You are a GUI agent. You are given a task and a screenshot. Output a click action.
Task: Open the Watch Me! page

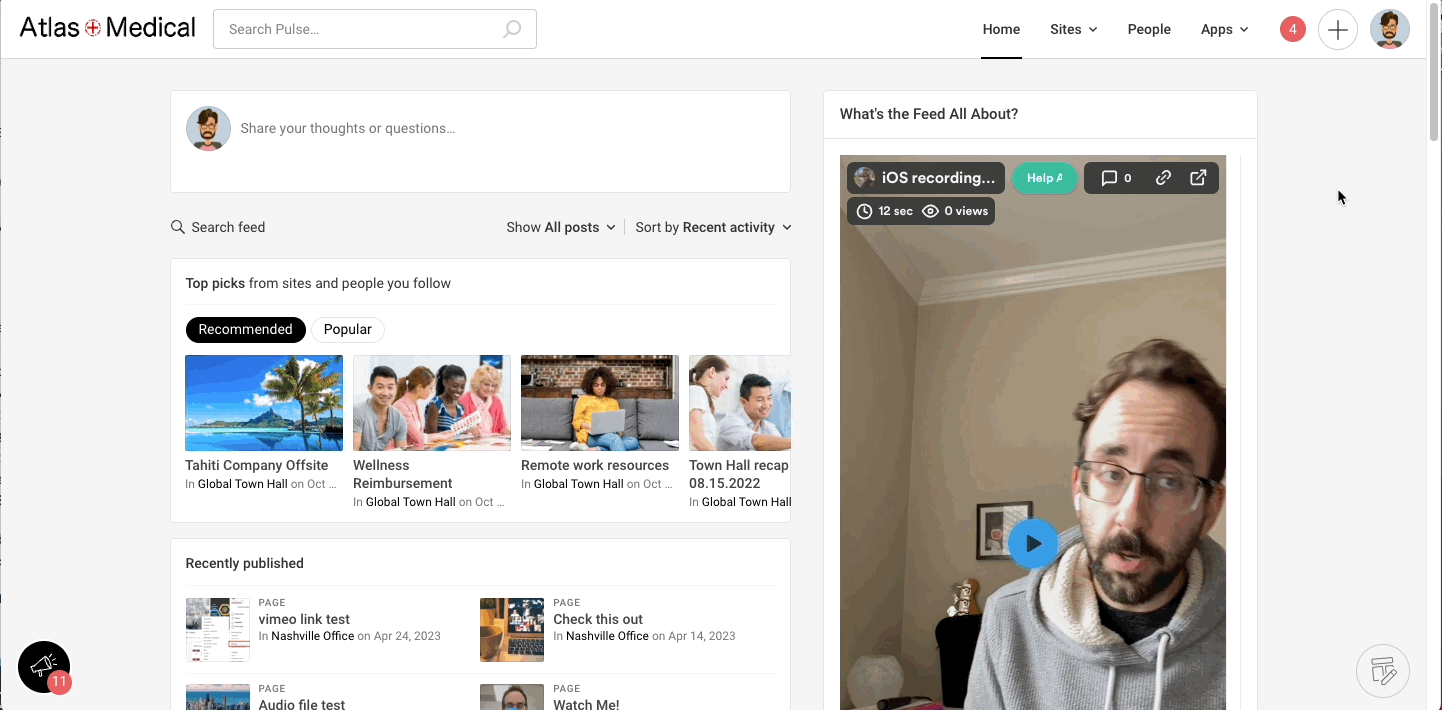pos(586,704)
